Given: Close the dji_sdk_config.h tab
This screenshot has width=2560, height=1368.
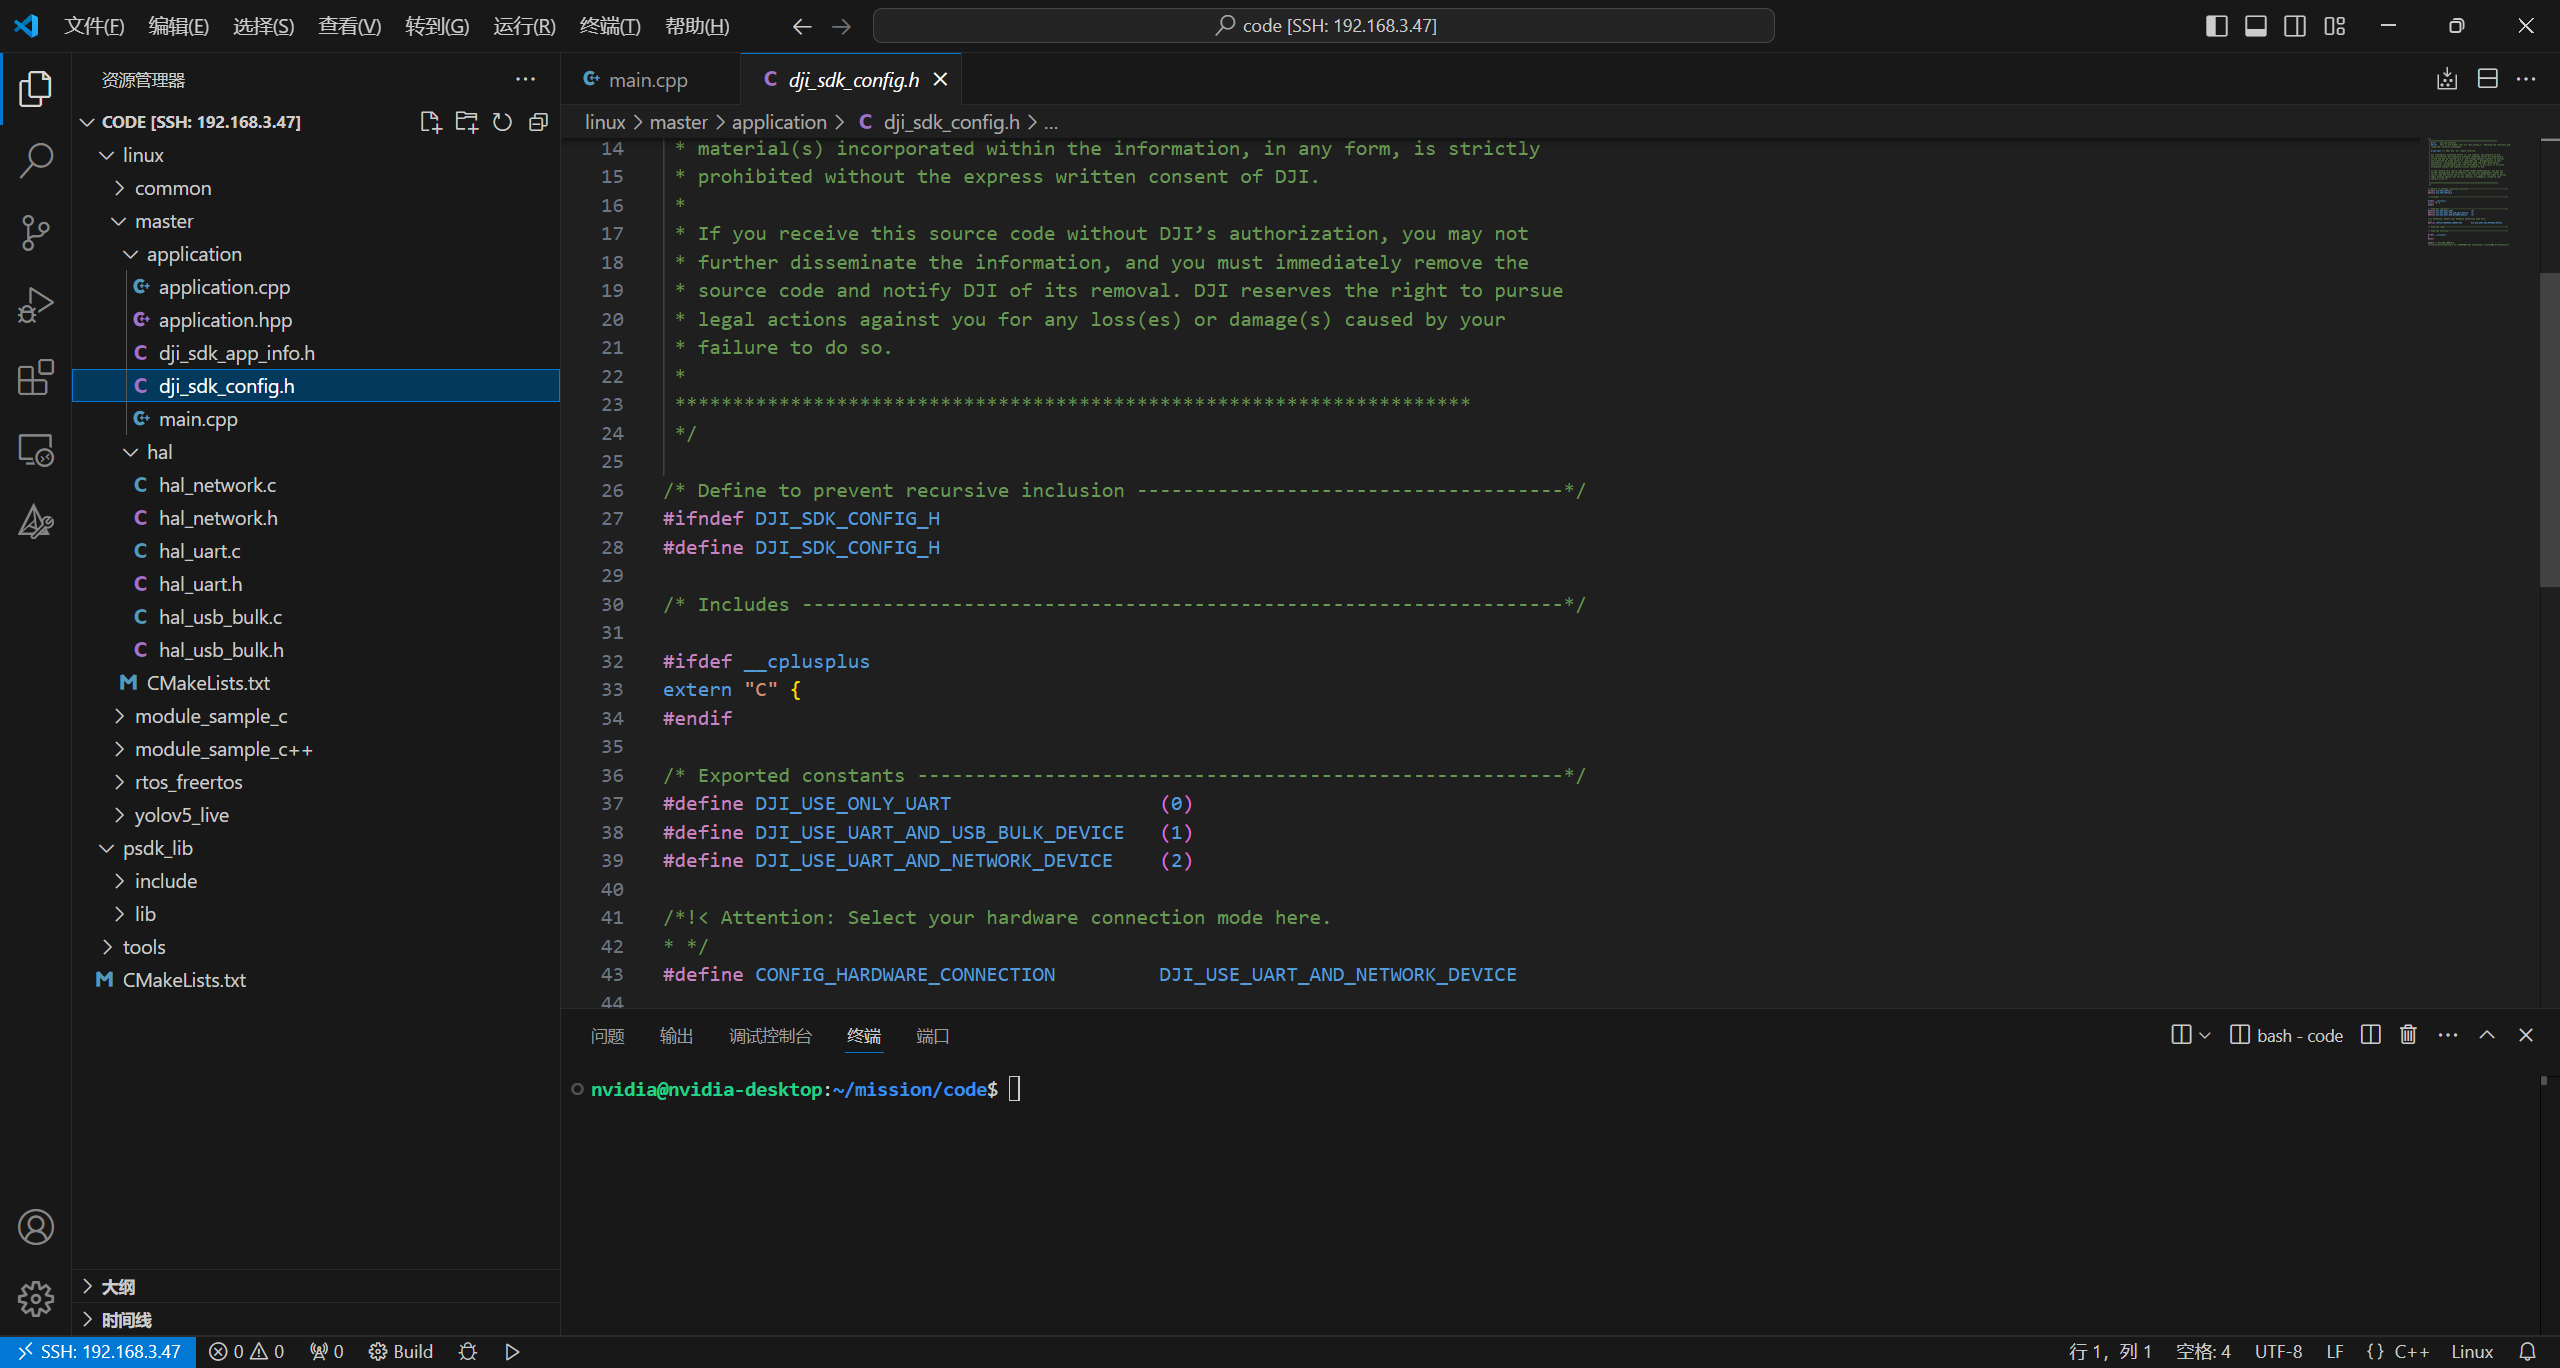Looking at the screenshot, I should [940, 79].
